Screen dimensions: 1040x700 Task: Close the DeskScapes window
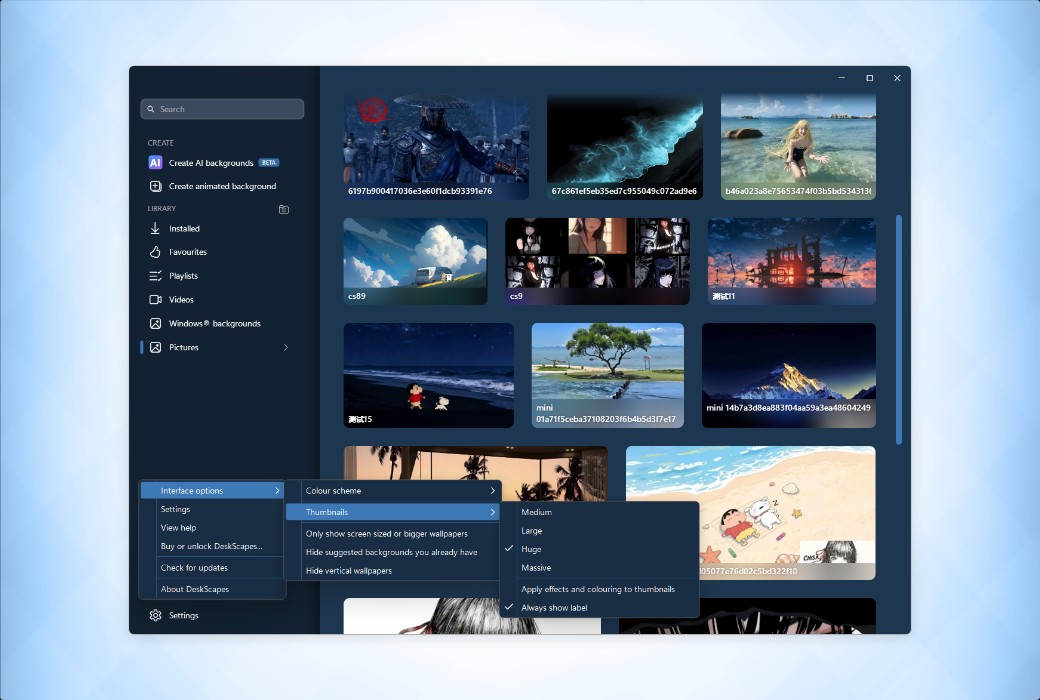click(897, 78)
